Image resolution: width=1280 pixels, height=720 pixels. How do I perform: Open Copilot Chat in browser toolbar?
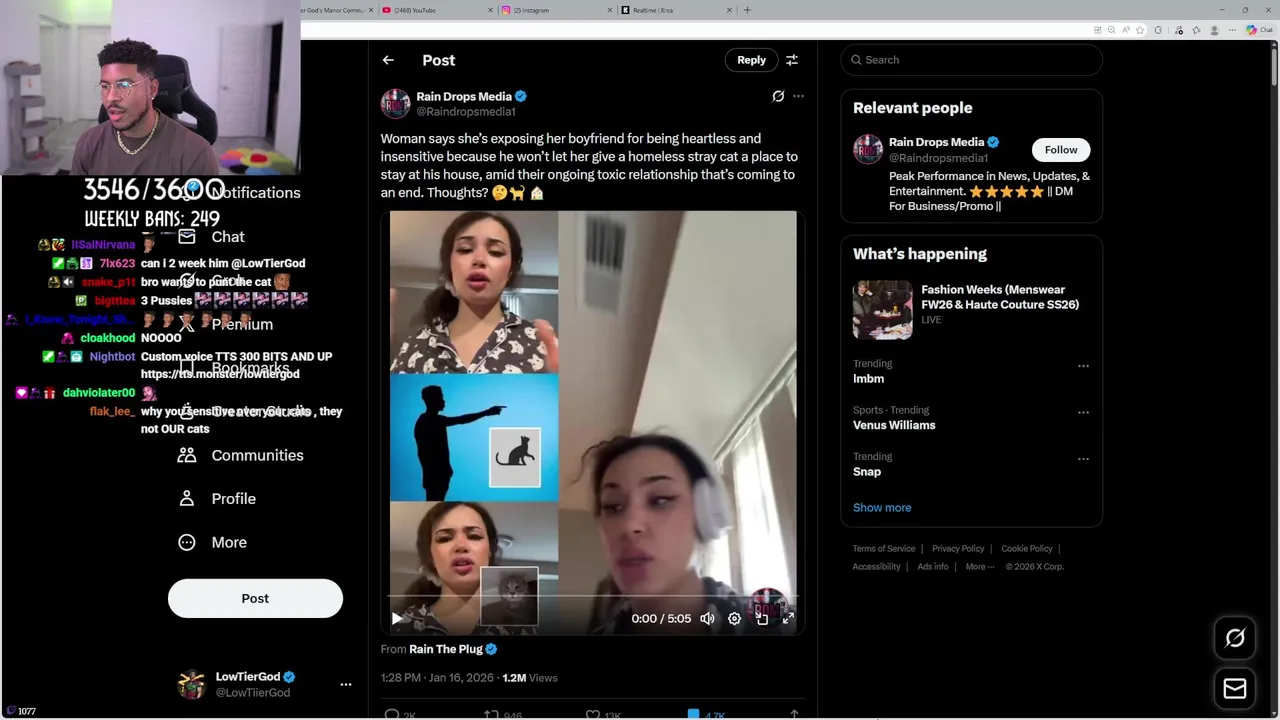point(1258,30)
